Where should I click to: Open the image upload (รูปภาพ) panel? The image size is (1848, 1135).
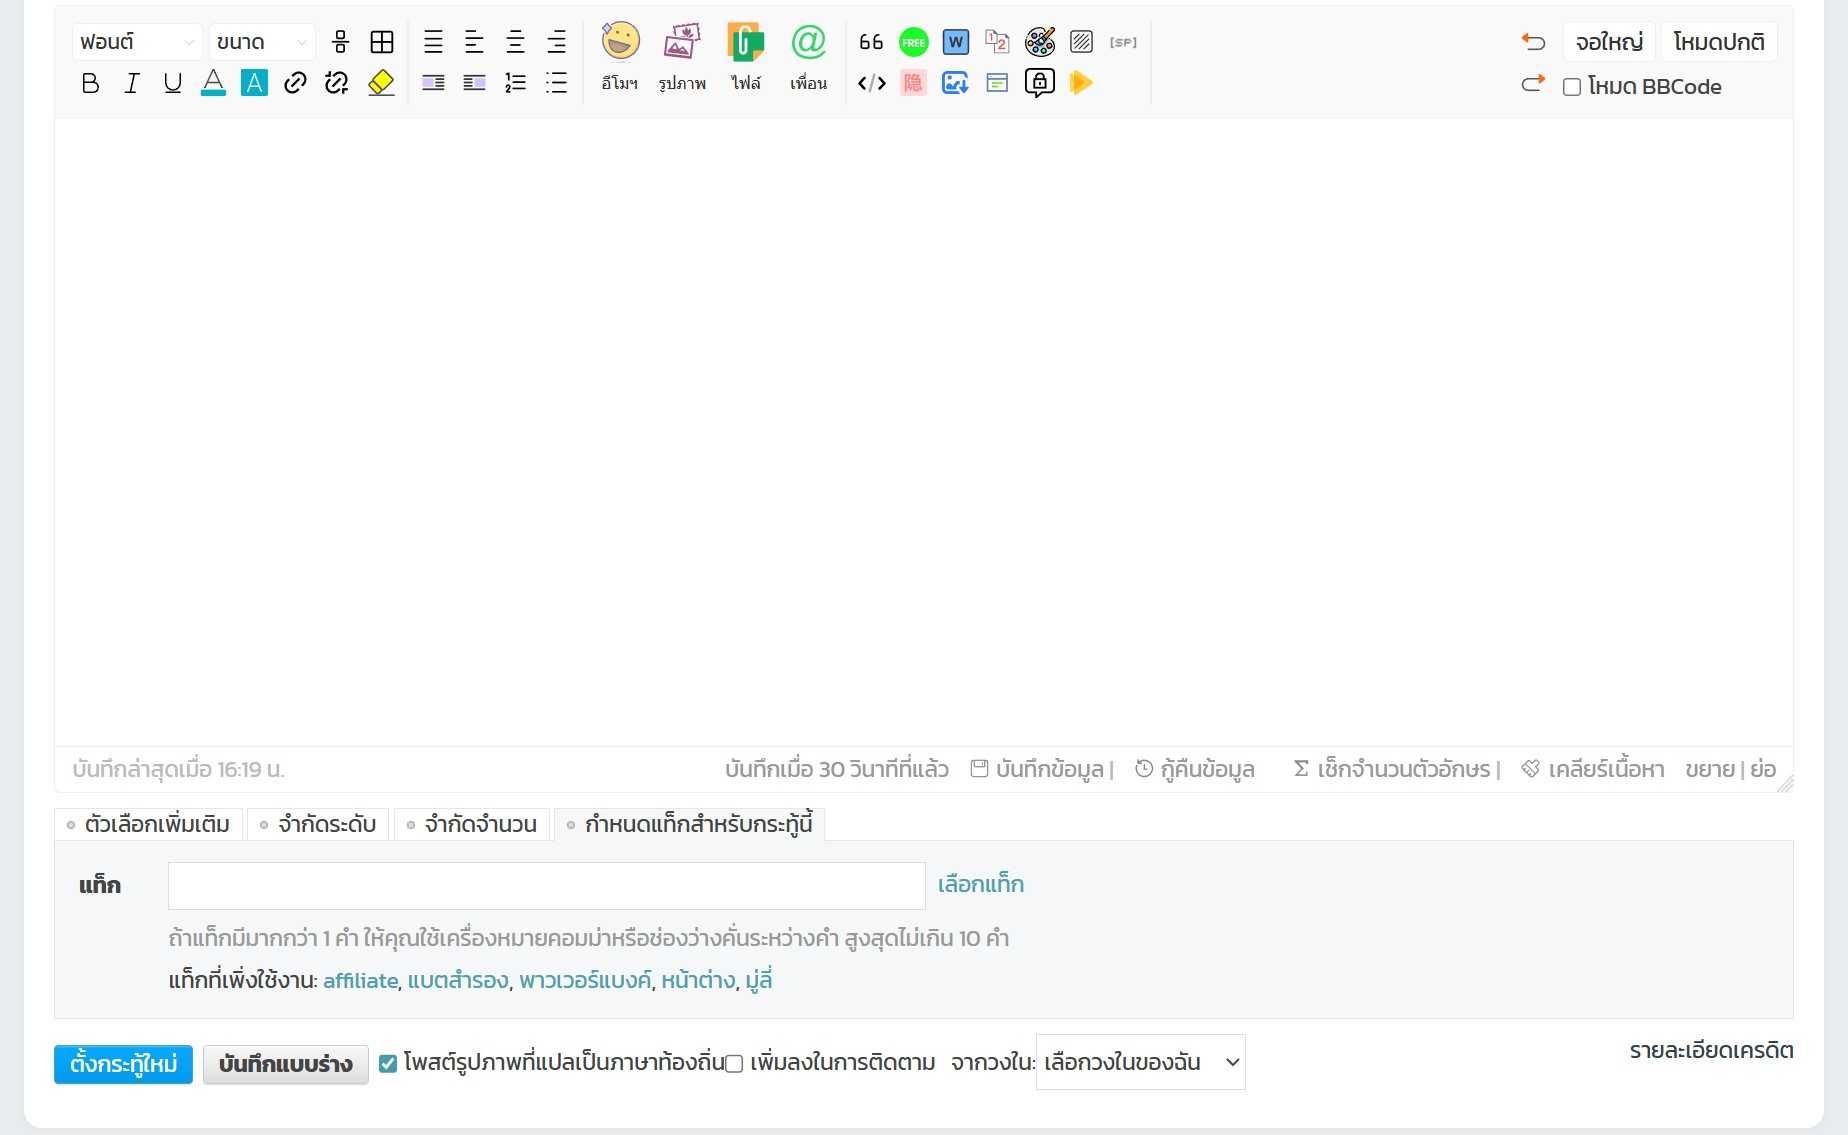[682, 57]
